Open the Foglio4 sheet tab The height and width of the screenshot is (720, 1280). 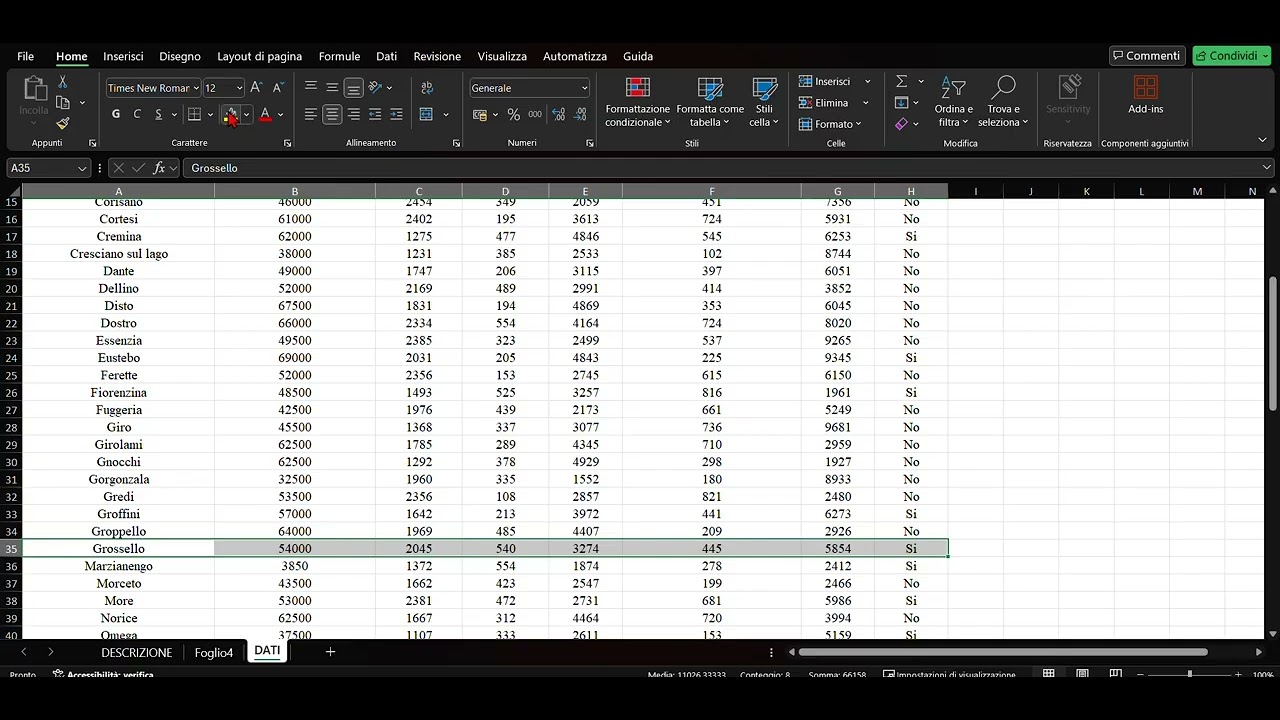click(214, 652)
